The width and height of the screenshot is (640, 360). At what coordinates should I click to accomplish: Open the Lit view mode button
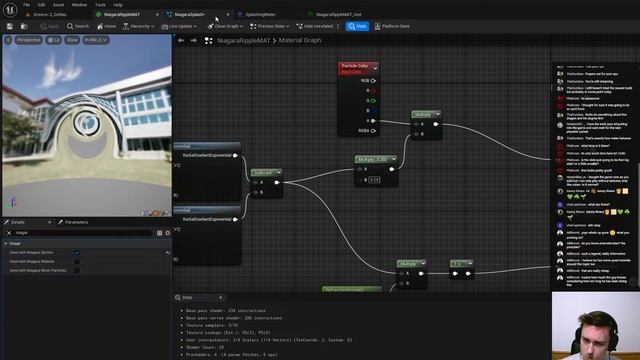pyautogui.click(x=53, y=40)
